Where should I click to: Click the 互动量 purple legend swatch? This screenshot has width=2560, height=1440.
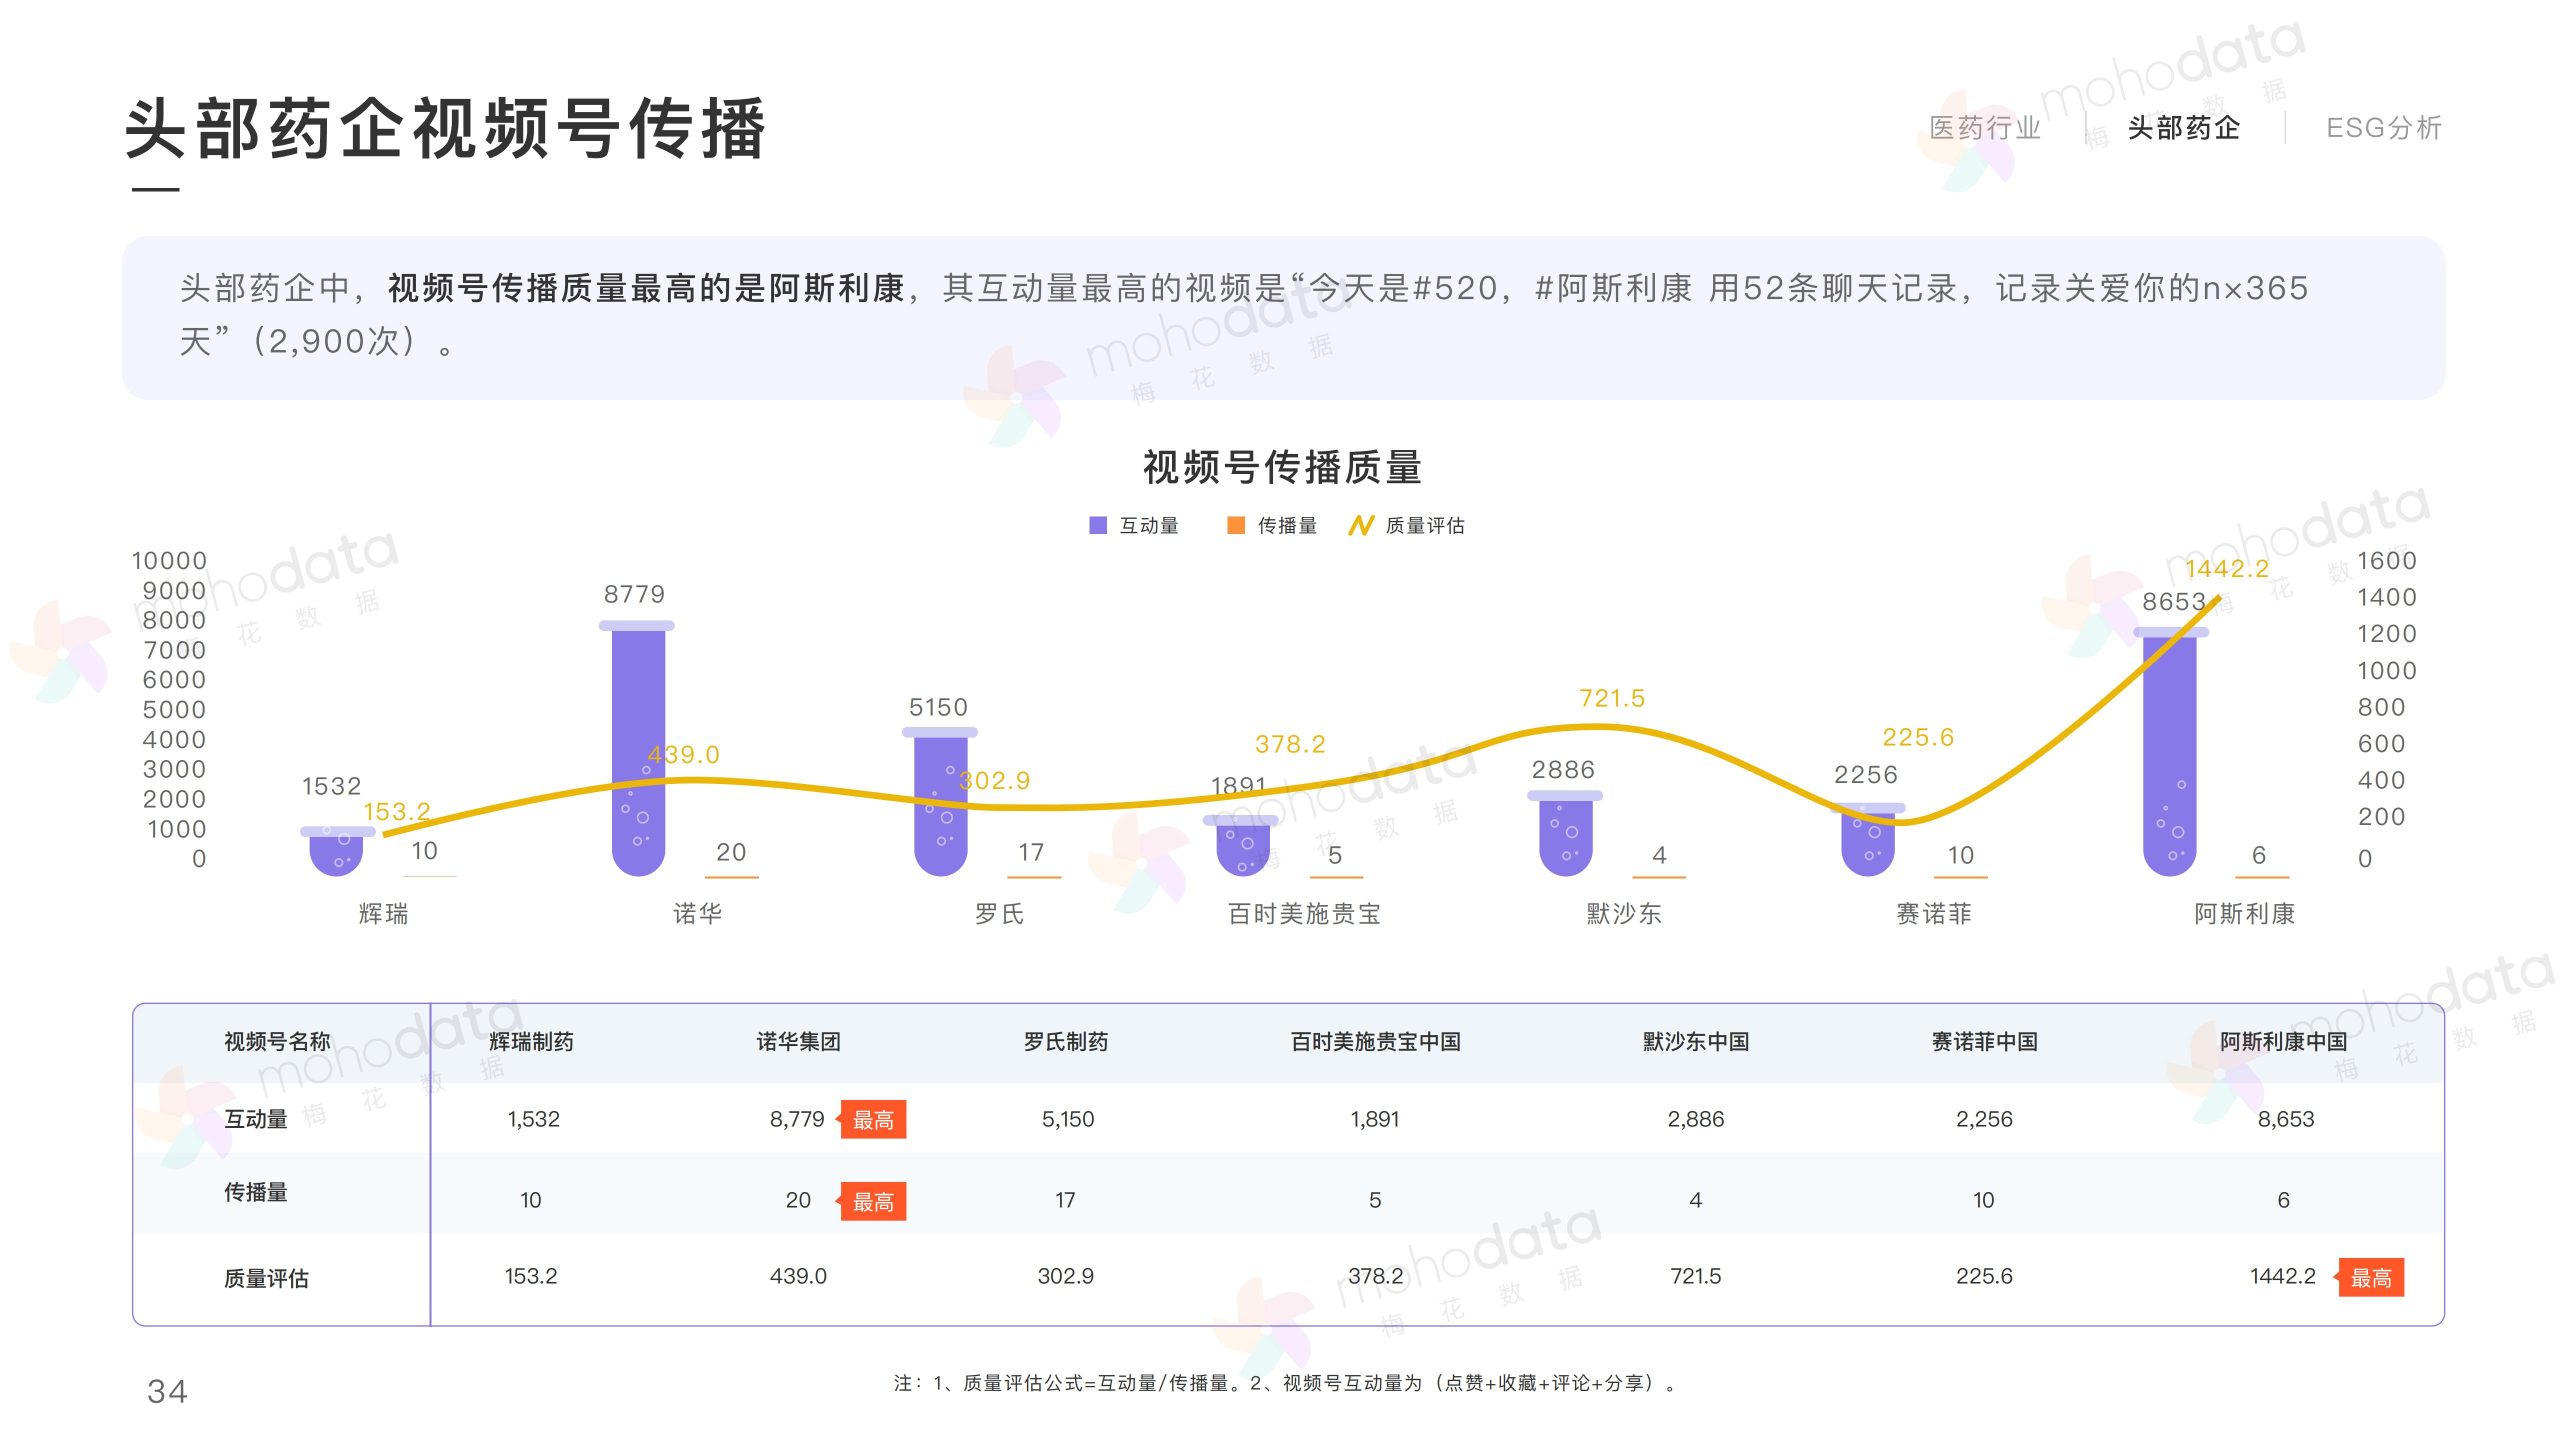click(x=1098, y=525)
